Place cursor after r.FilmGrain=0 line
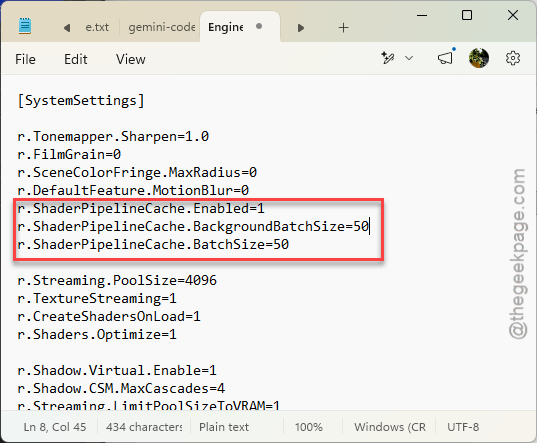Viewport: 537px width, 443px height. (x=122, y=154)
